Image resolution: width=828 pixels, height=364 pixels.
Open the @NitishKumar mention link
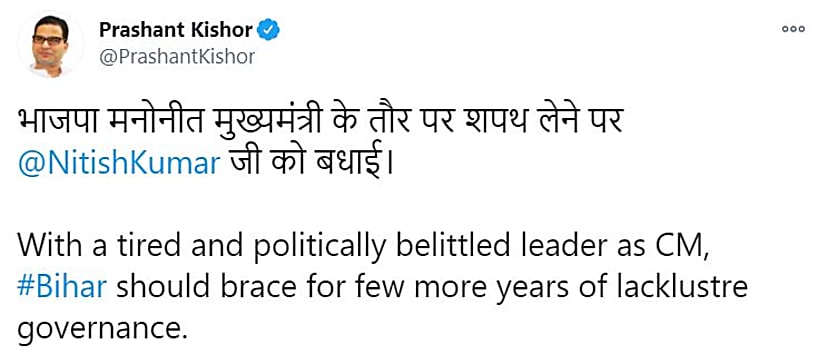(x=119, y=164)
